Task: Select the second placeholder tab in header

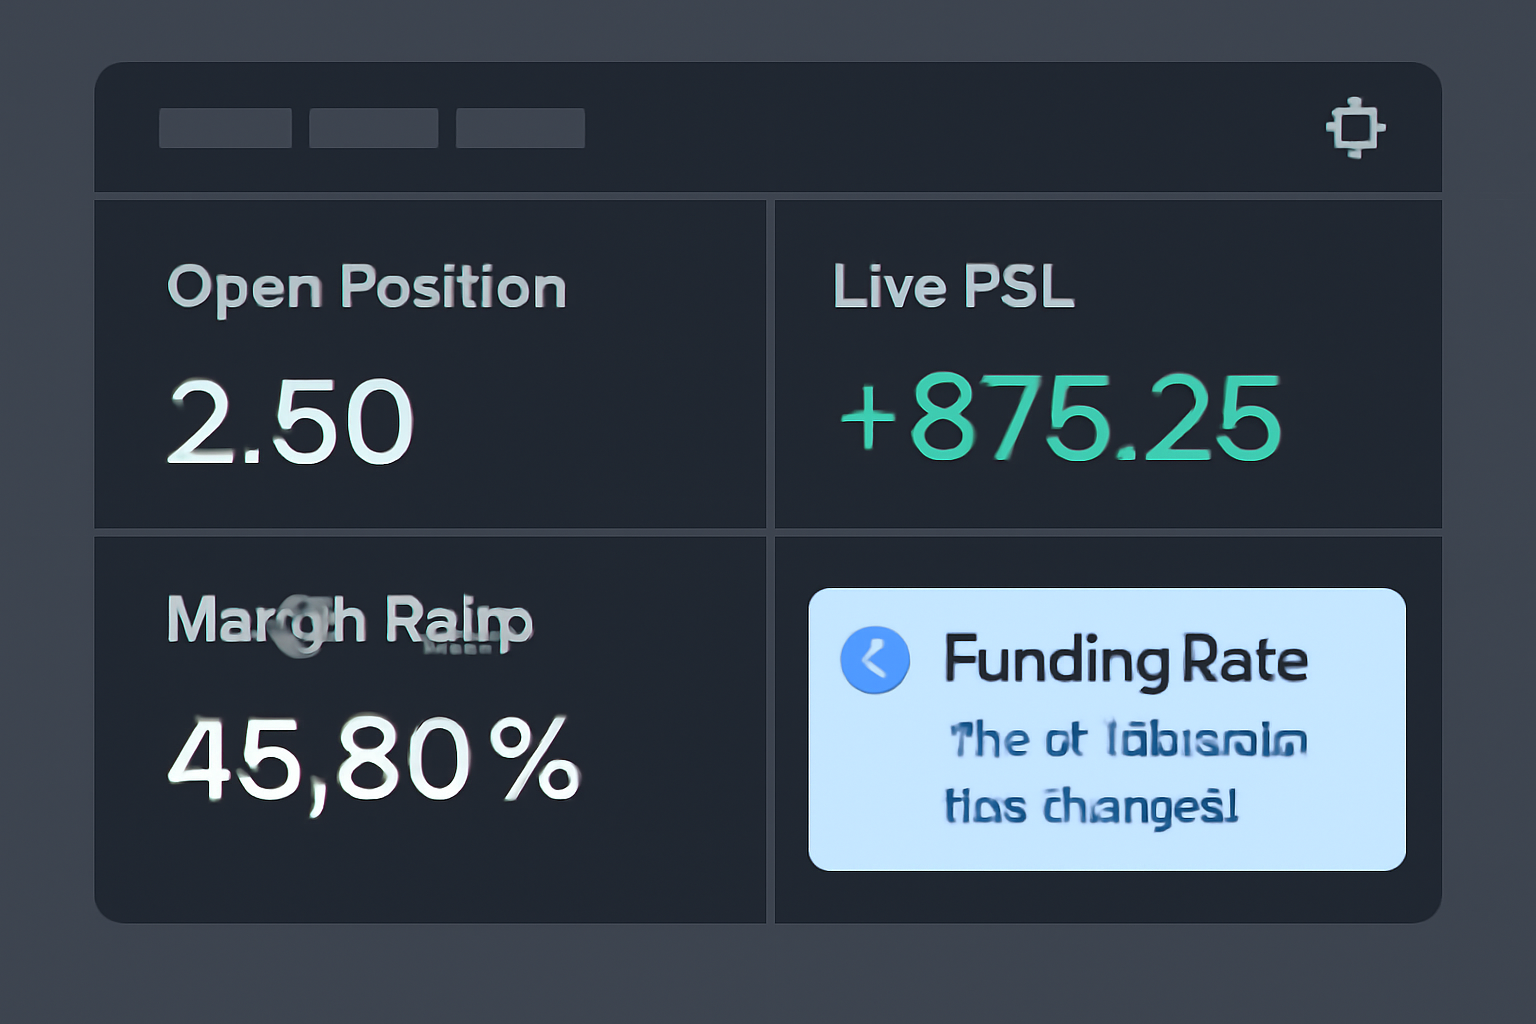Action: 373,128
